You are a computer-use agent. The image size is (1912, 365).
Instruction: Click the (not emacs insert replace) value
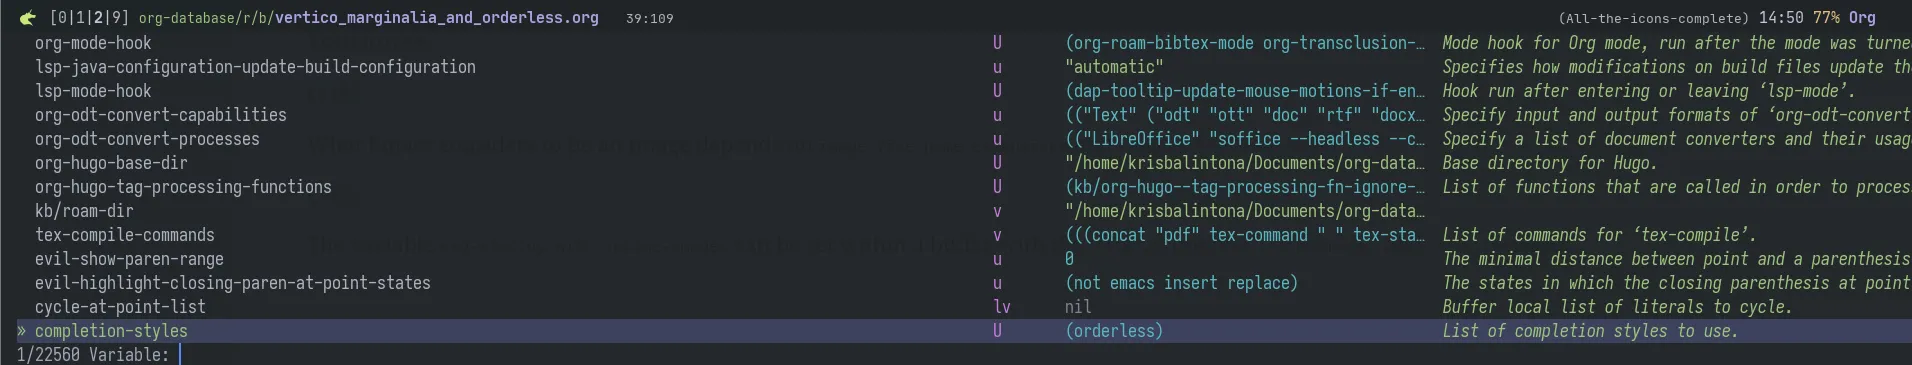[1182, 283]
